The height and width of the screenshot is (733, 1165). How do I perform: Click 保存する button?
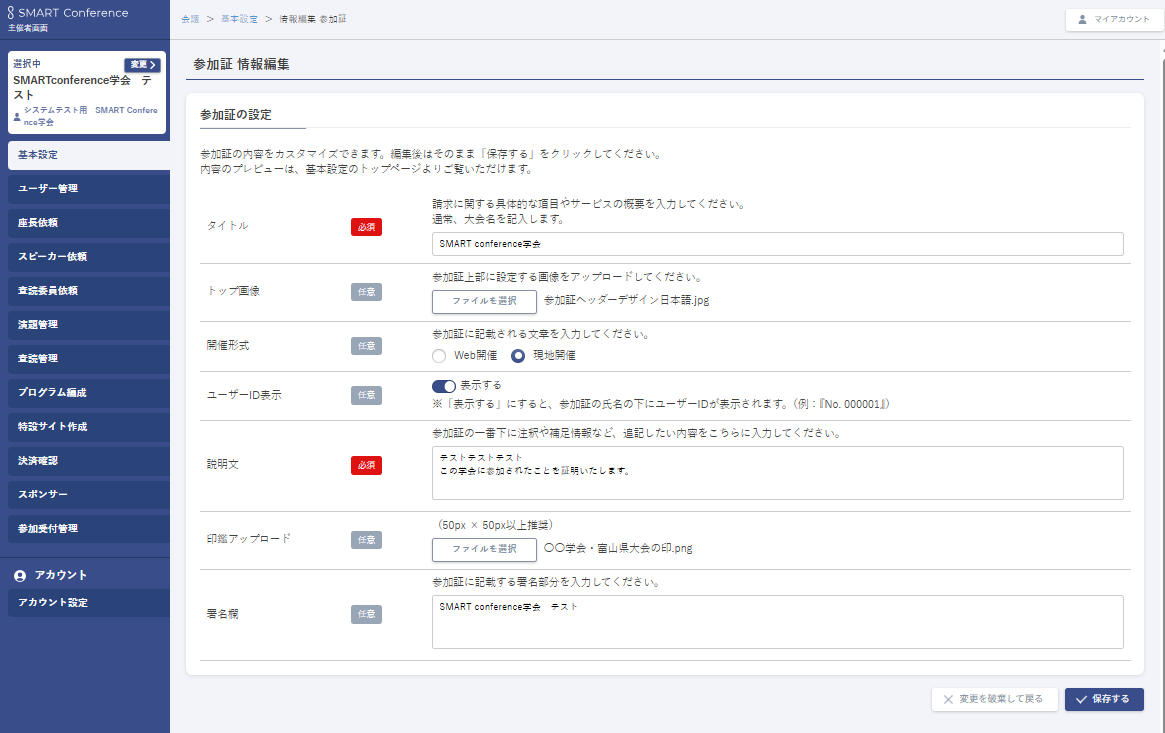1103,700
